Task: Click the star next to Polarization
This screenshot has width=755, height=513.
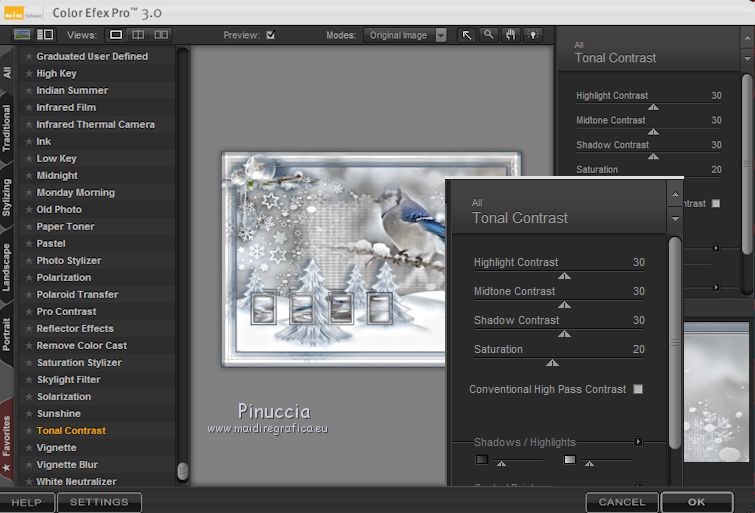Action: coord(29,277)
